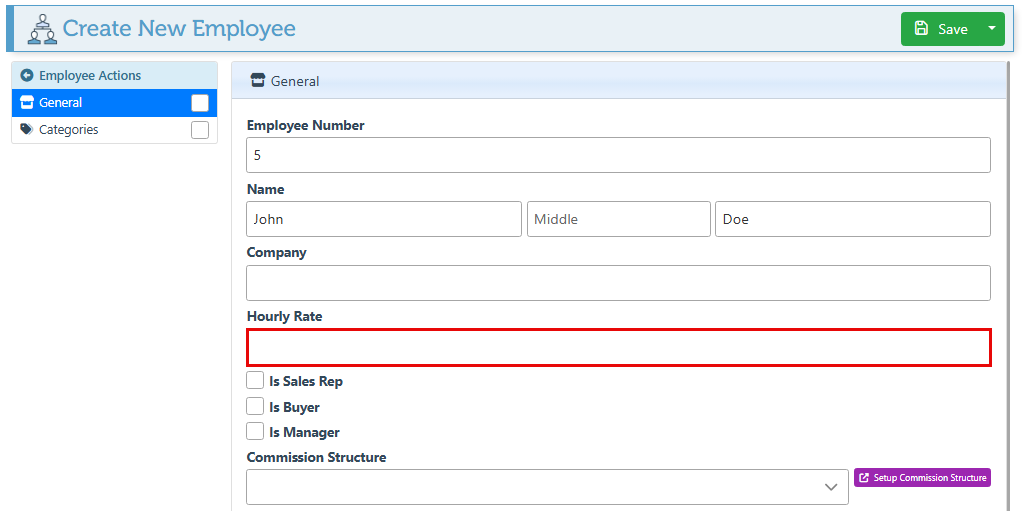1022x511 pixels.
Task: Click the Company text field
Action: (x=618, y=283)
